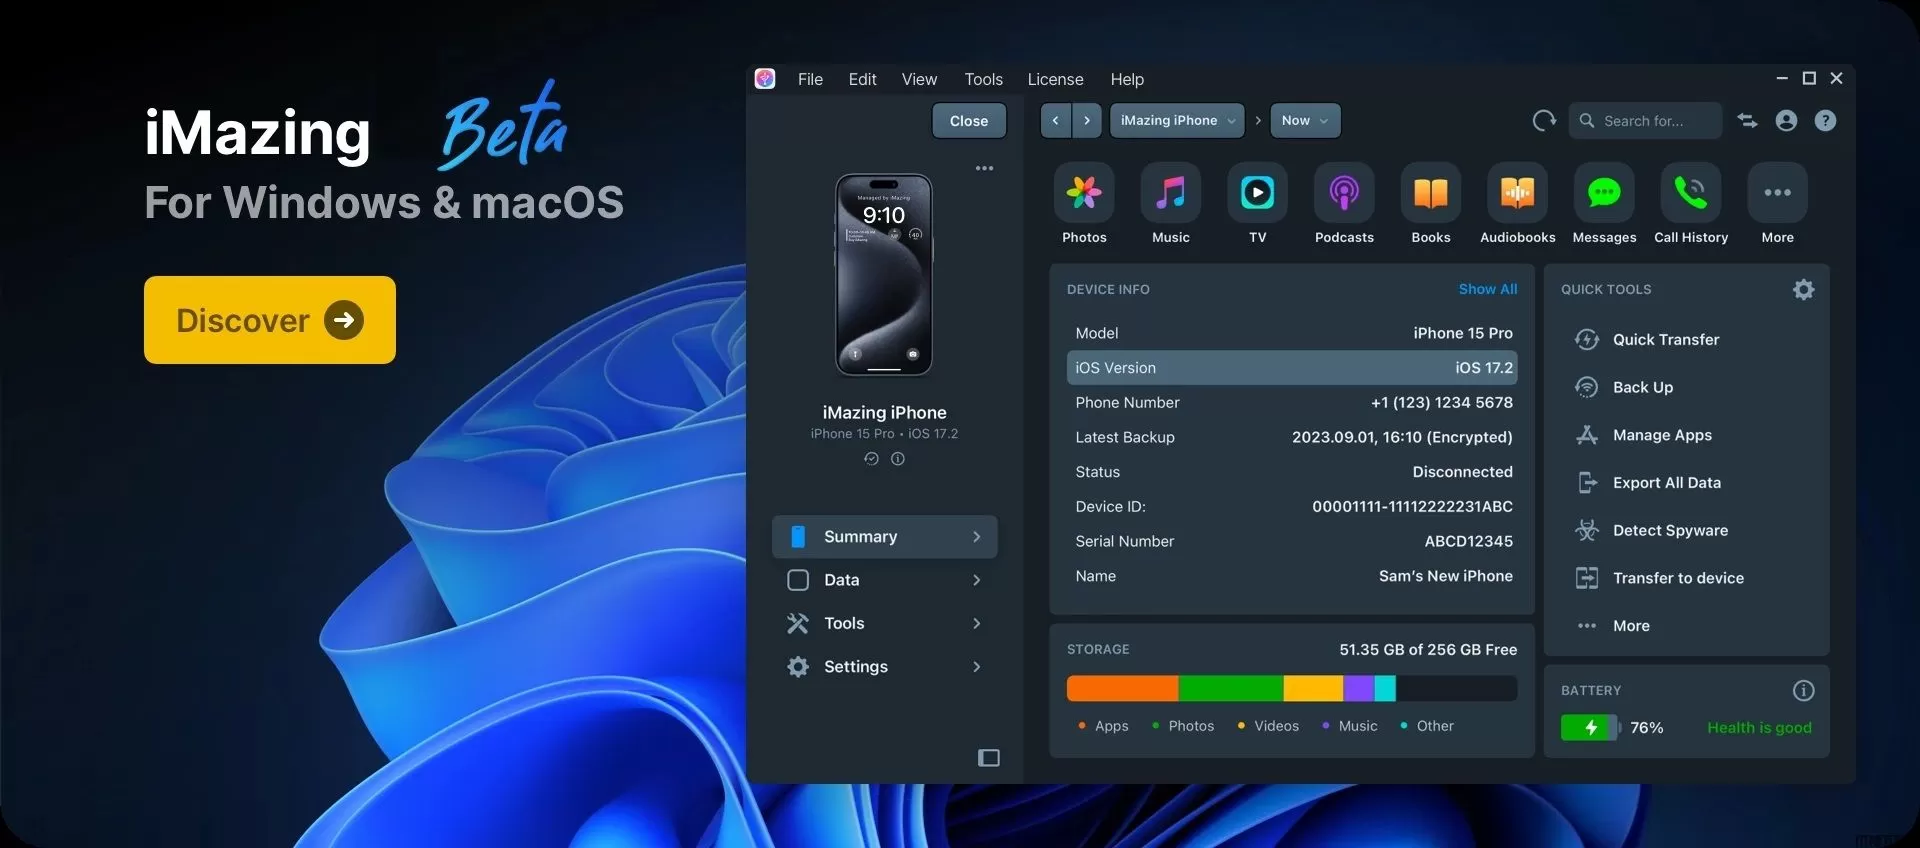Open Call History icon
Screen dimensions: 1920x848
(x=1690, y=193)
